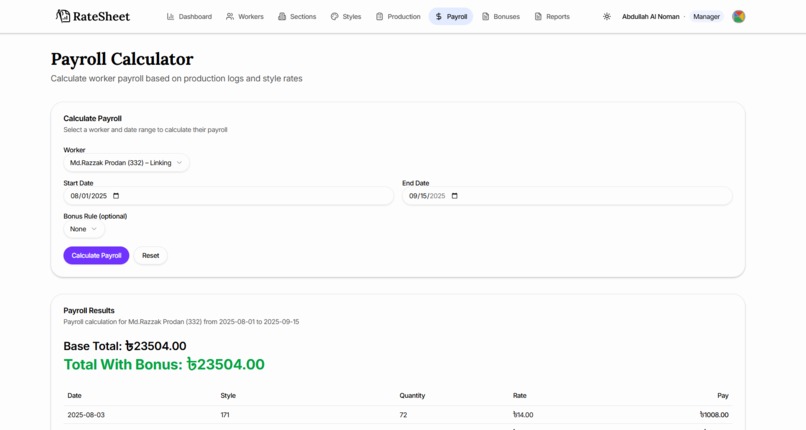Open the Worker dropdown
The height and width of the screenshot is (430, 806).
pos(126,163)
